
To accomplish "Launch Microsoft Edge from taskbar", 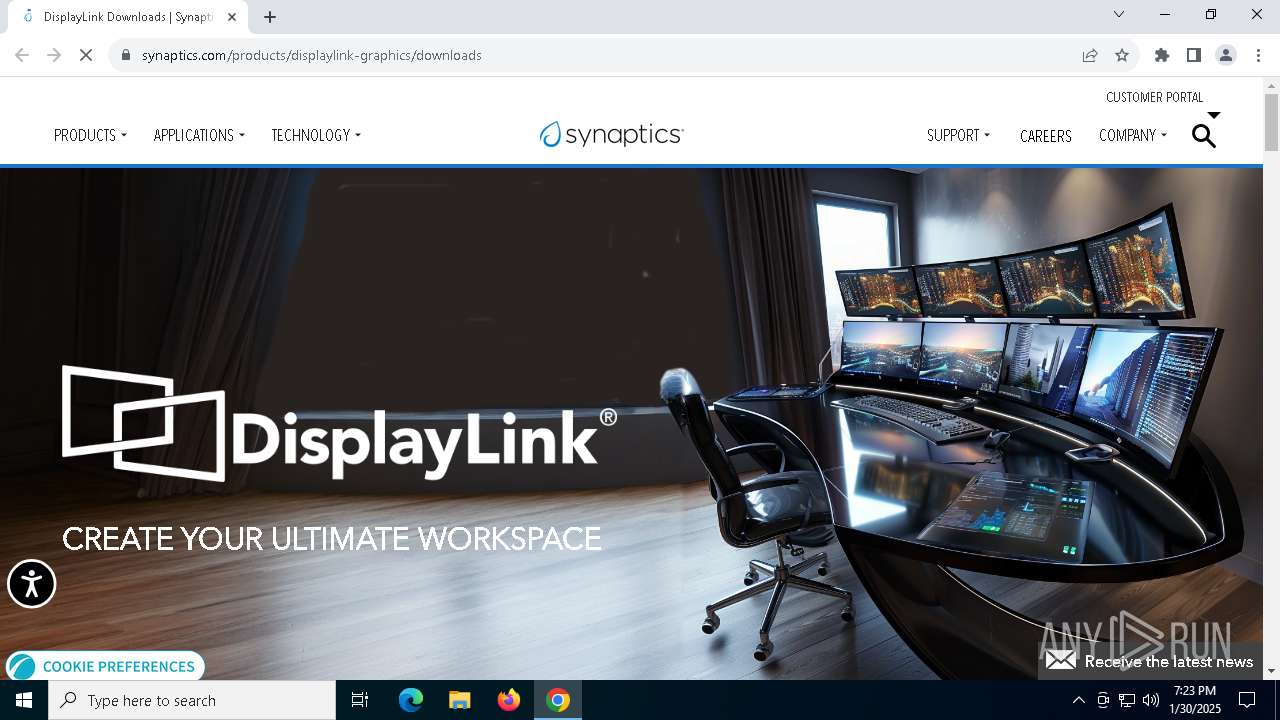I will tap(411, 700).
